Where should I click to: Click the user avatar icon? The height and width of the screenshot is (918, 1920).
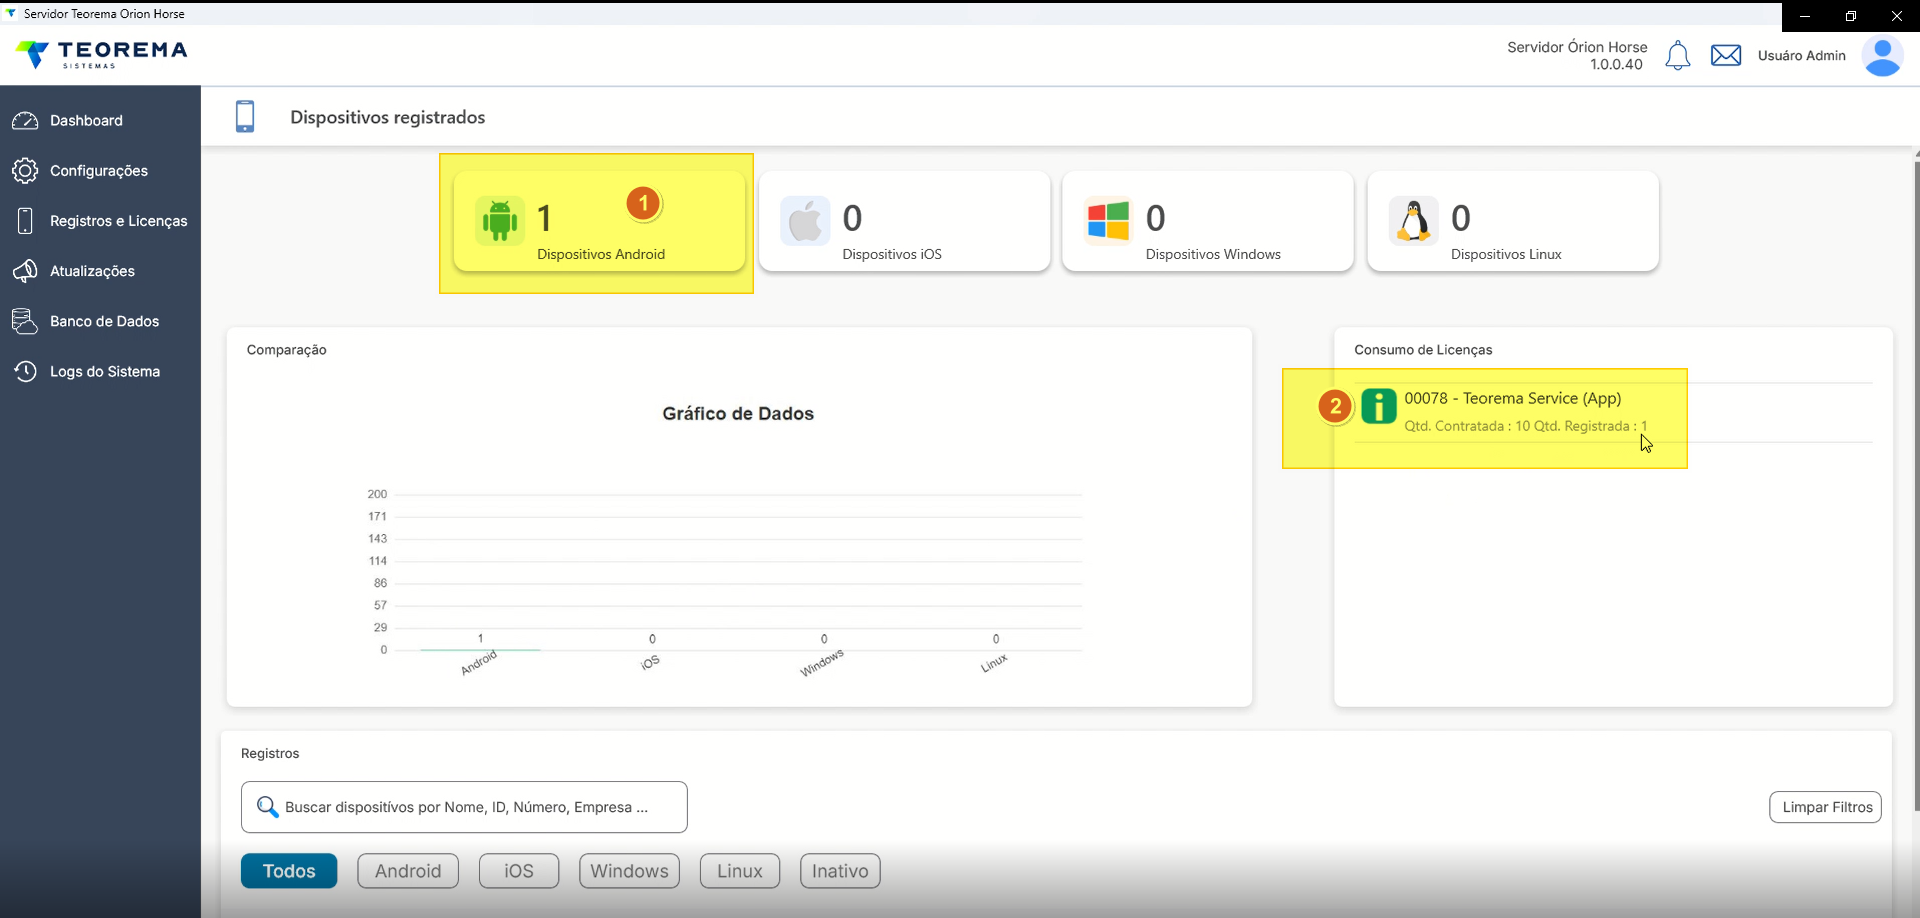tap(1882, 57)
